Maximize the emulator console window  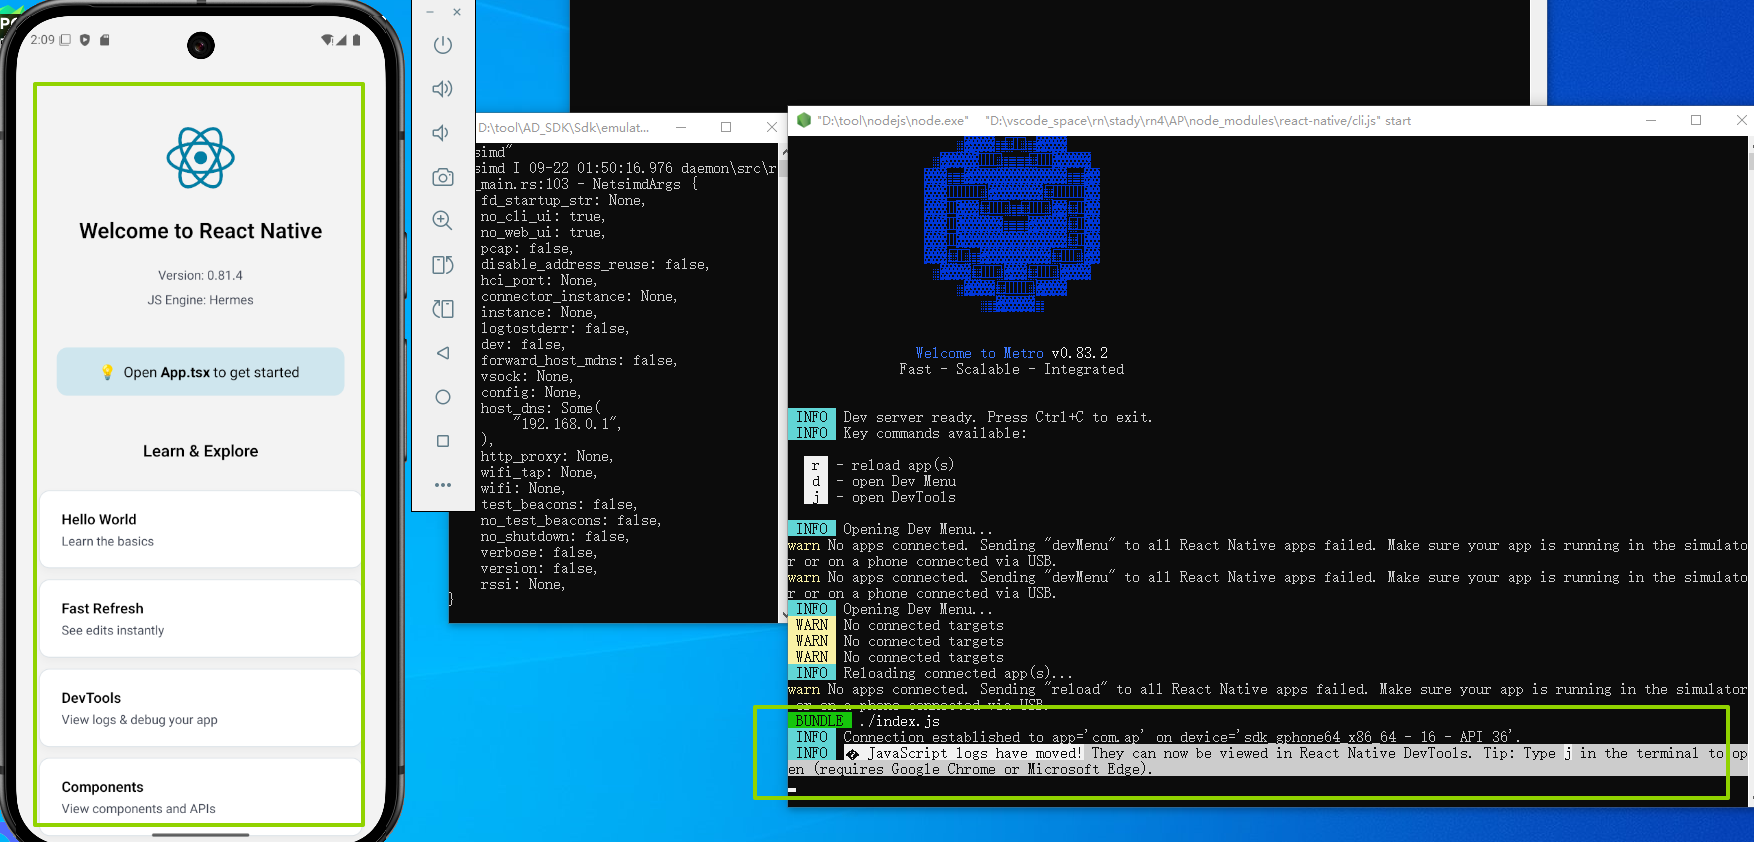point(726,127)
